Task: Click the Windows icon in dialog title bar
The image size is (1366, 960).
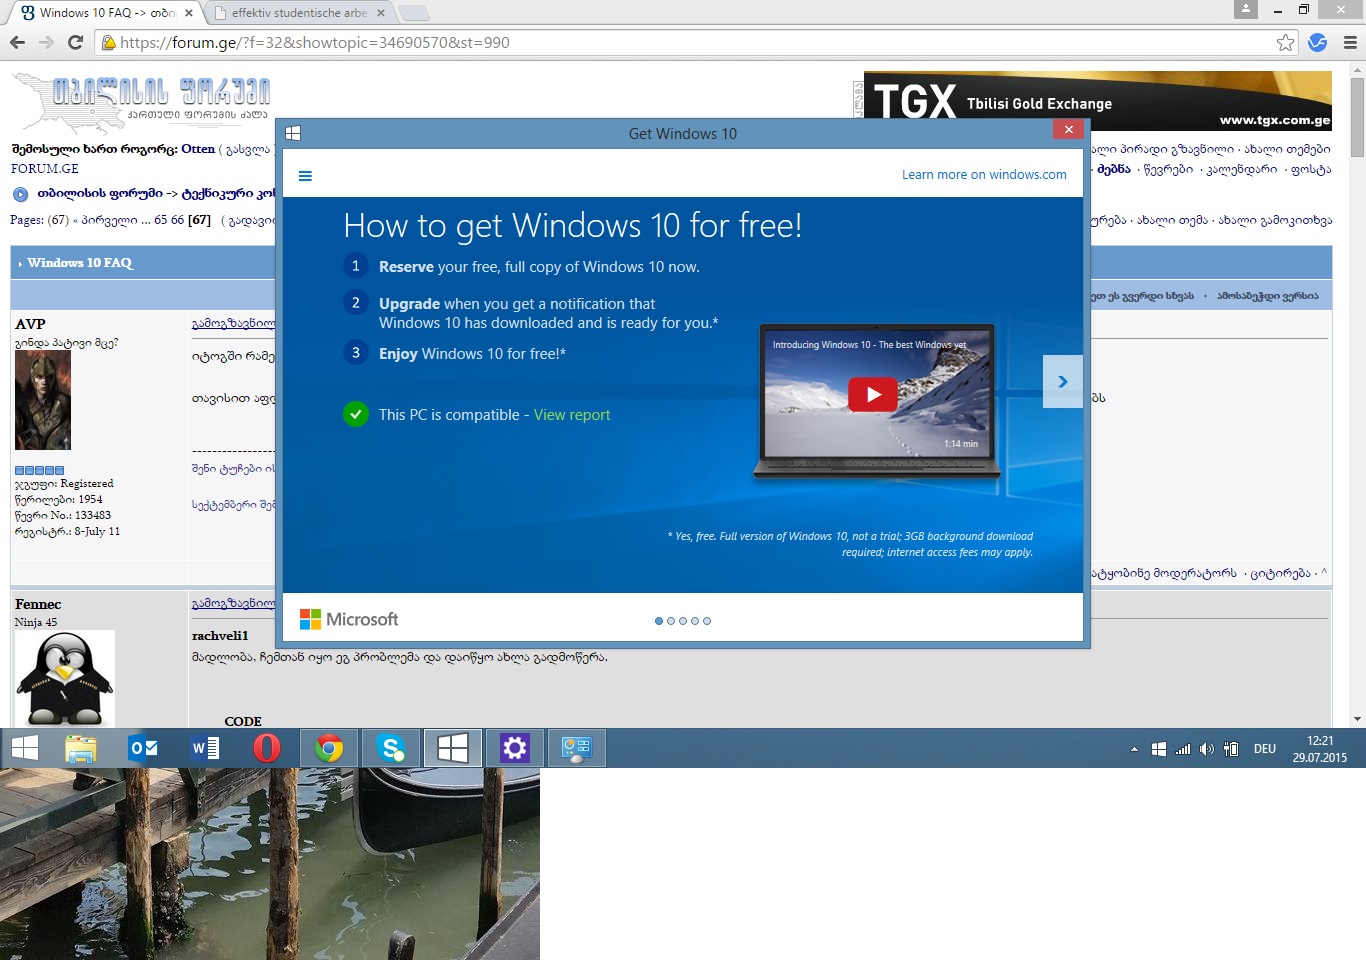Action: (x=293, y=133)
